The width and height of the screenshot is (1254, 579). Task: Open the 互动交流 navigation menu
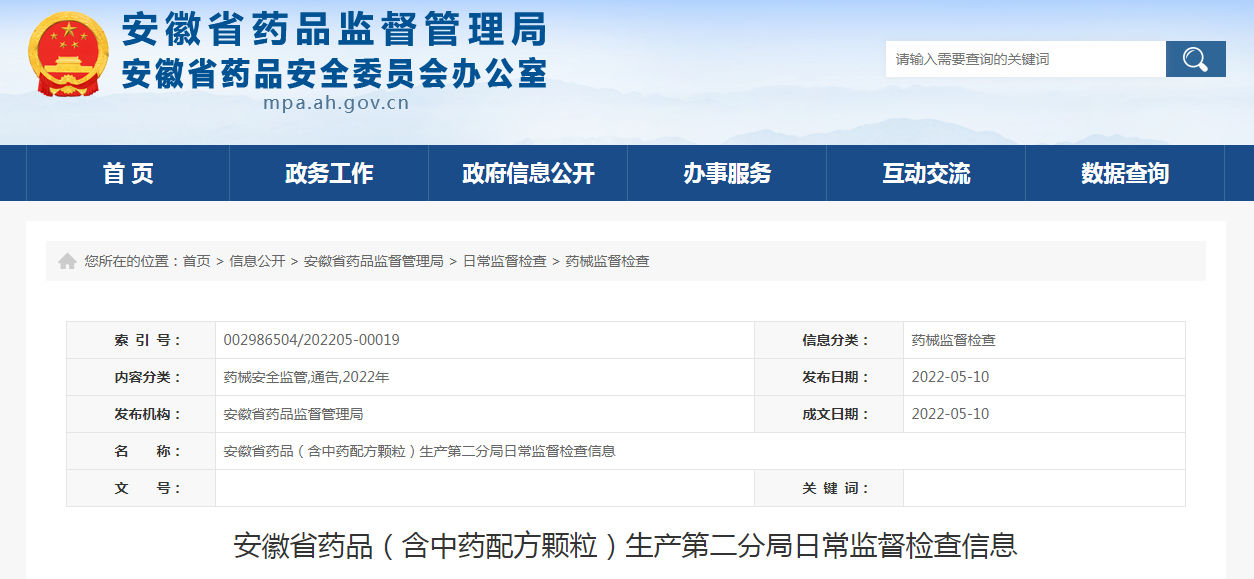tap(926, 173)
